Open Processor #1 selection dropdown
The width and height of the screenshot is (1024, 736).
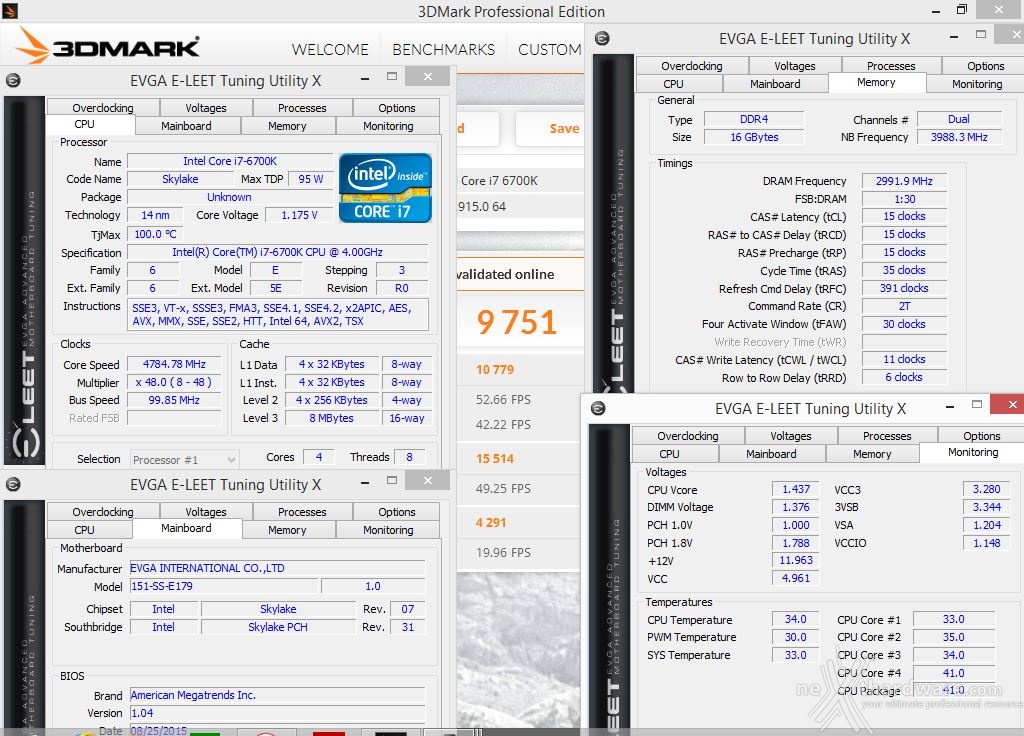(185, 460)
